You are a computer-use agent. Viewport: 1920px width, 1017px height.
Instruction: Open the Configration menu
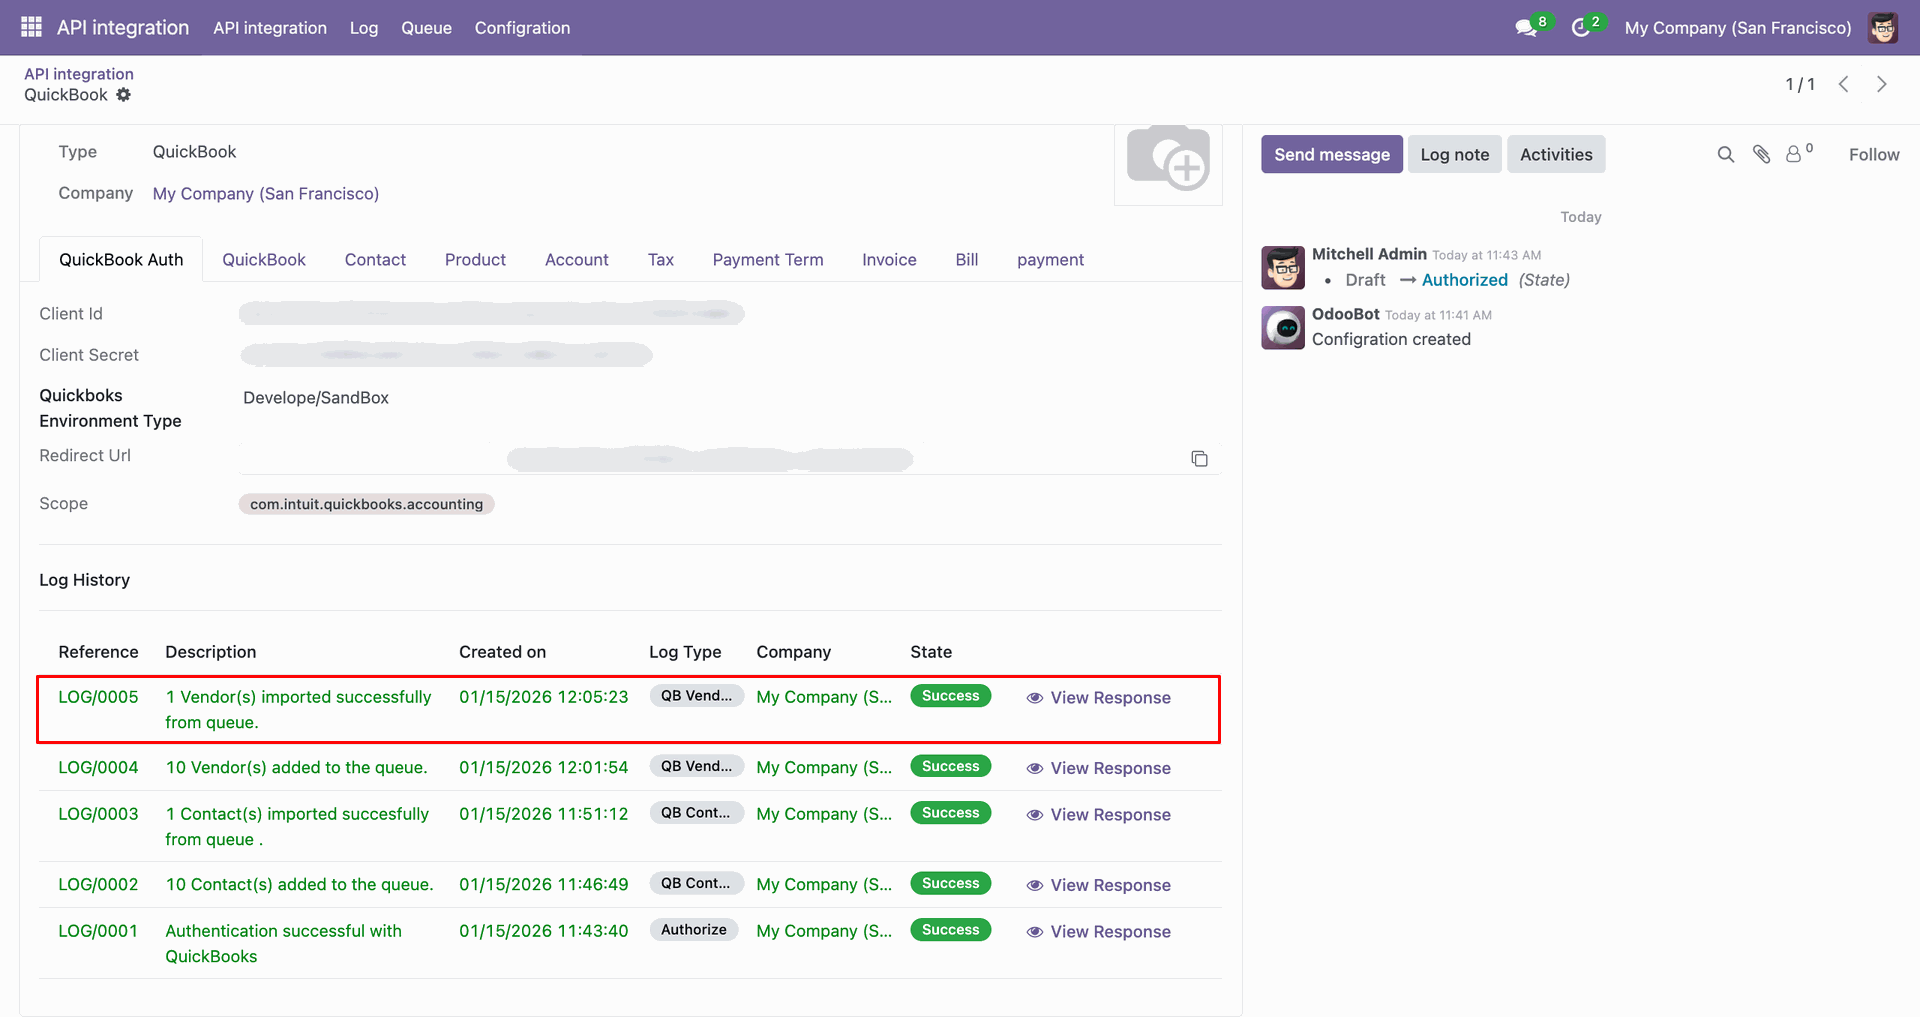coord(522,28)
